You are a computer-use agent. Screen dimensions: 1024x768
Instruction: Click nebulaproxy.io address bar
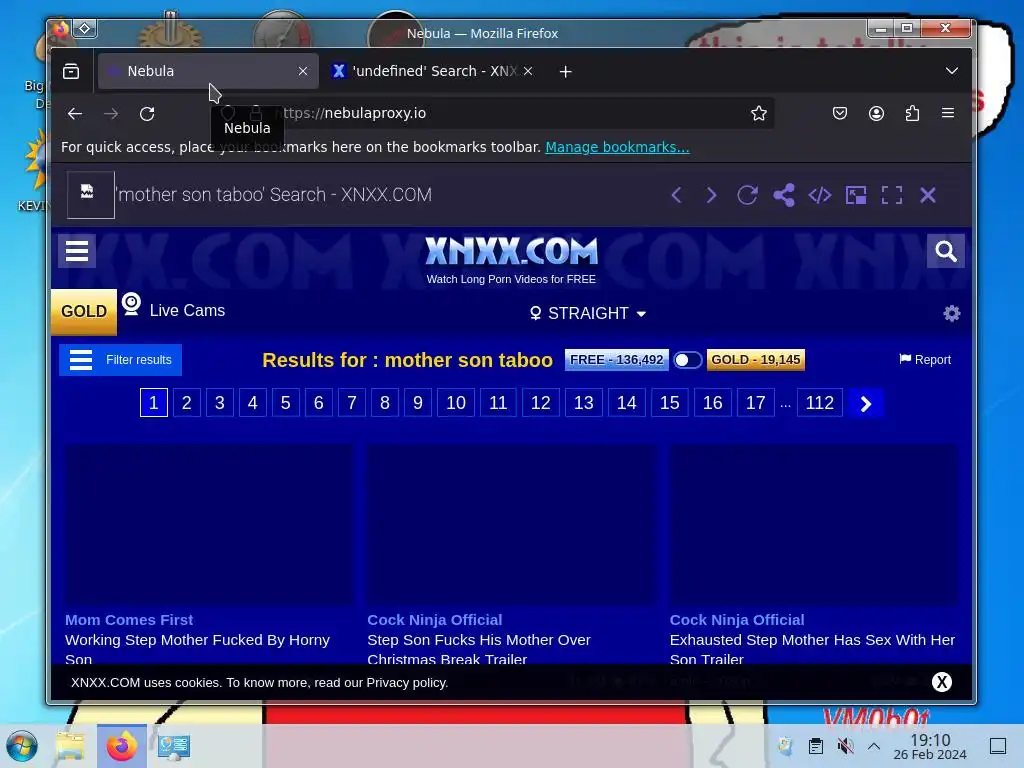493,113
